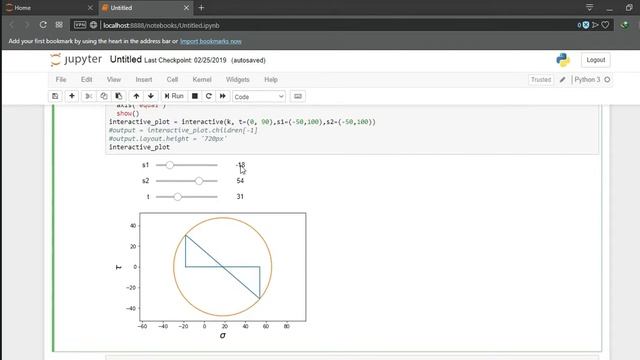Switch to the Home browser tab
The image size is (640, 360).
click(x=49, y=8)
